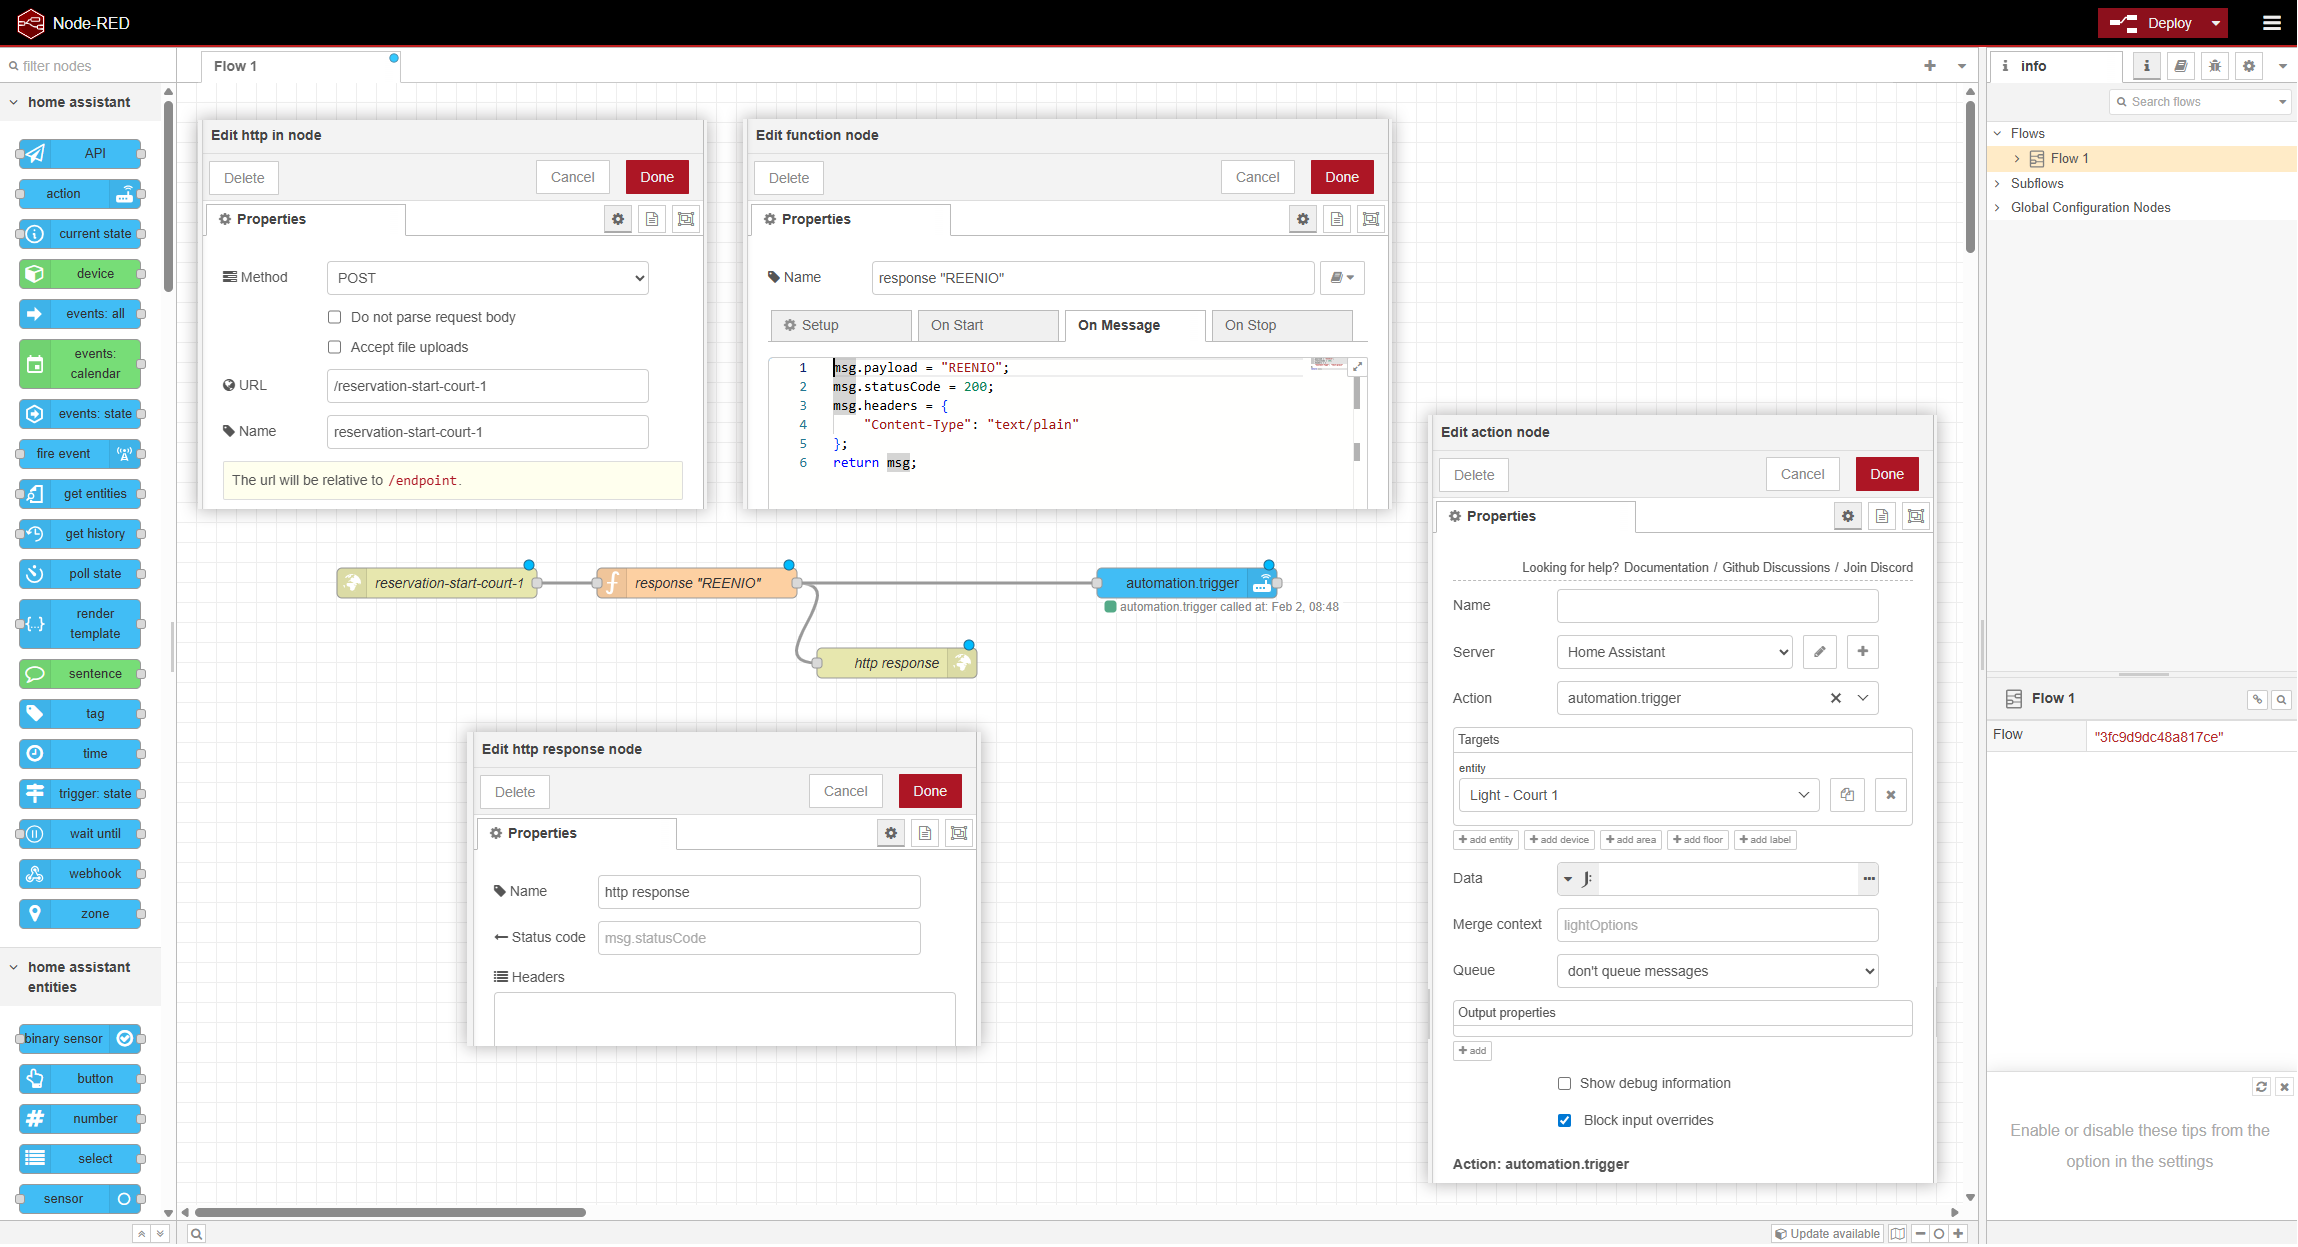Click the canvas horizontal scrollbar
Screen dimensions: 2298x1247
click(390, 1212)
